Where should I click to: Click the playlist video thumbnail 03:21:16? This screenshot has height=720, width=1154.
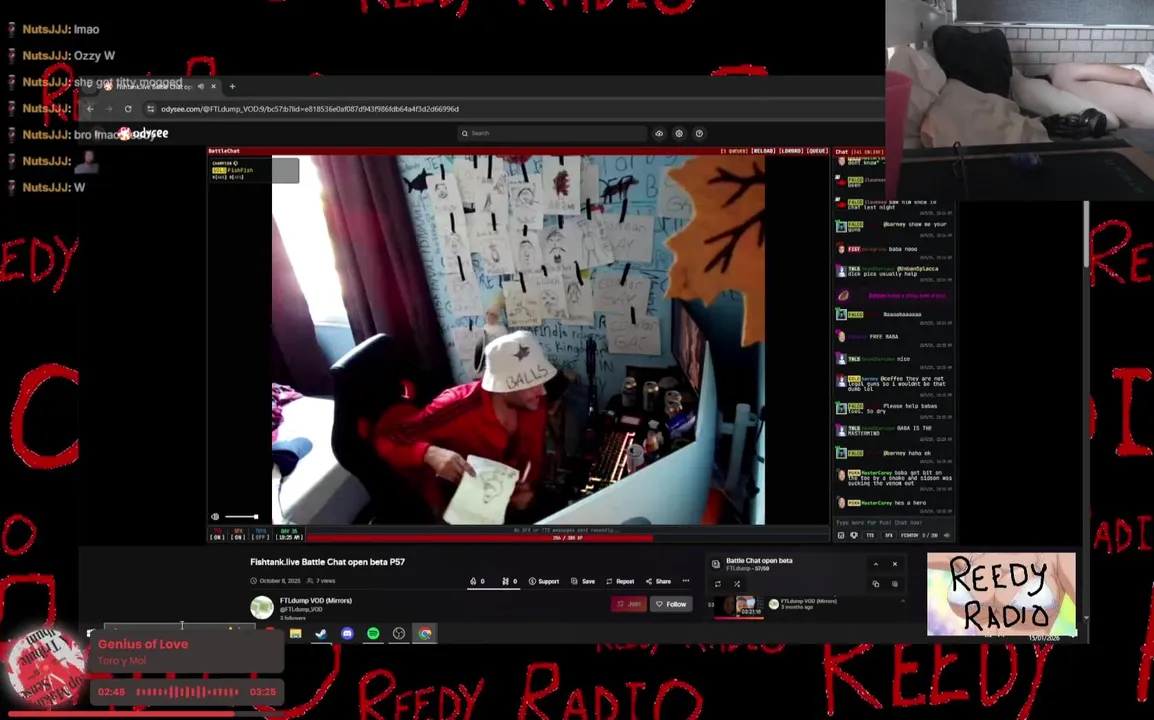tap(739, 606)
